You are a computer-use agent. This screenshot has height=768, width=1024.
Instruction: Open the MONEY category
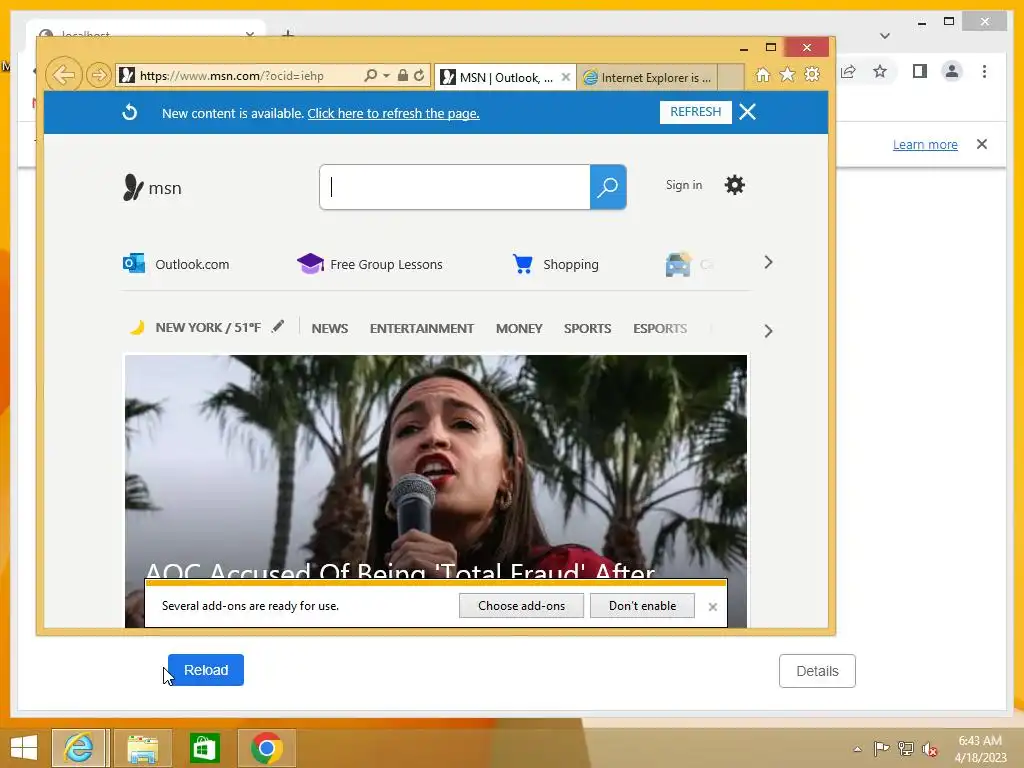pyautogui.click(x=519, y=328)
